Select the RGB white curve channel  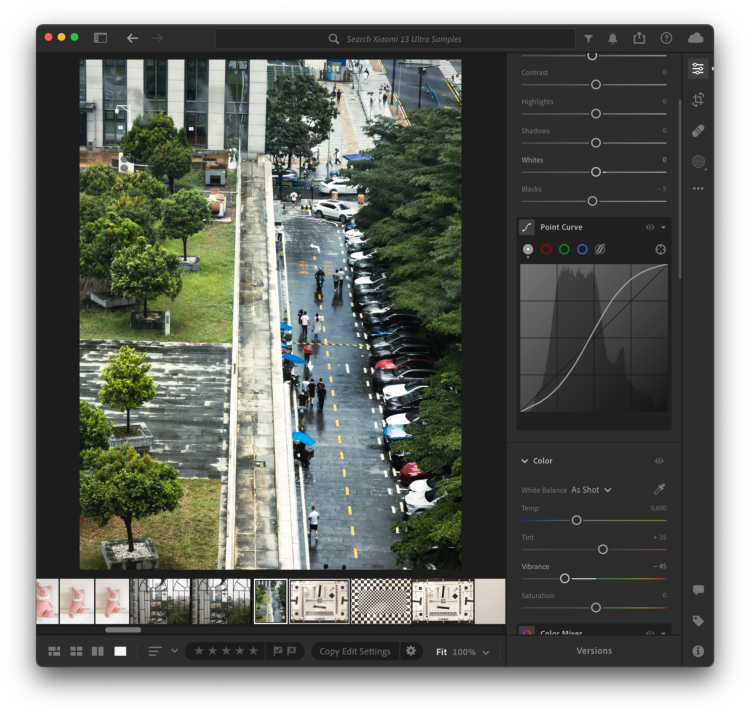528,249
